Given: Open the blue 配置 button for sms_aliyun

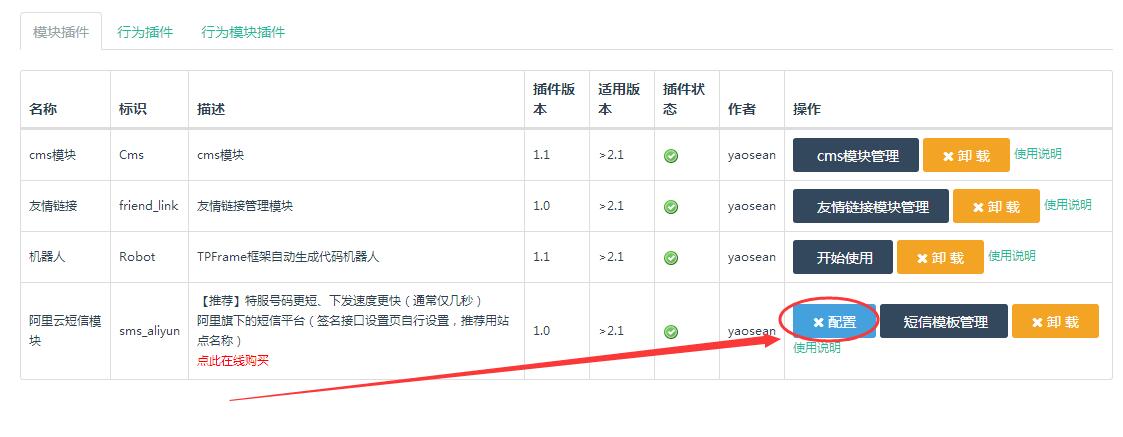Looking at the screenshot, I should [834, 322].
